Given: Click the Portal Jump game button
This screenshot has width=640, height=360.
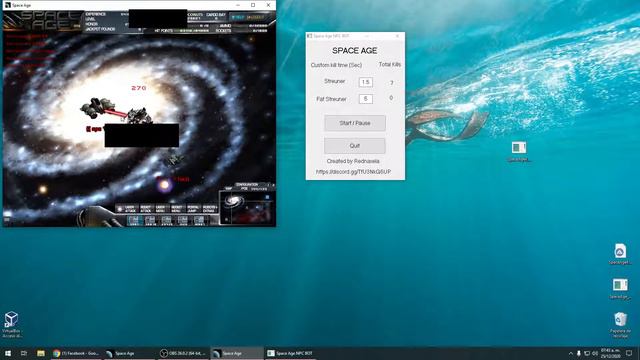Looking at the screenshot, I should (x=193, y=209).
